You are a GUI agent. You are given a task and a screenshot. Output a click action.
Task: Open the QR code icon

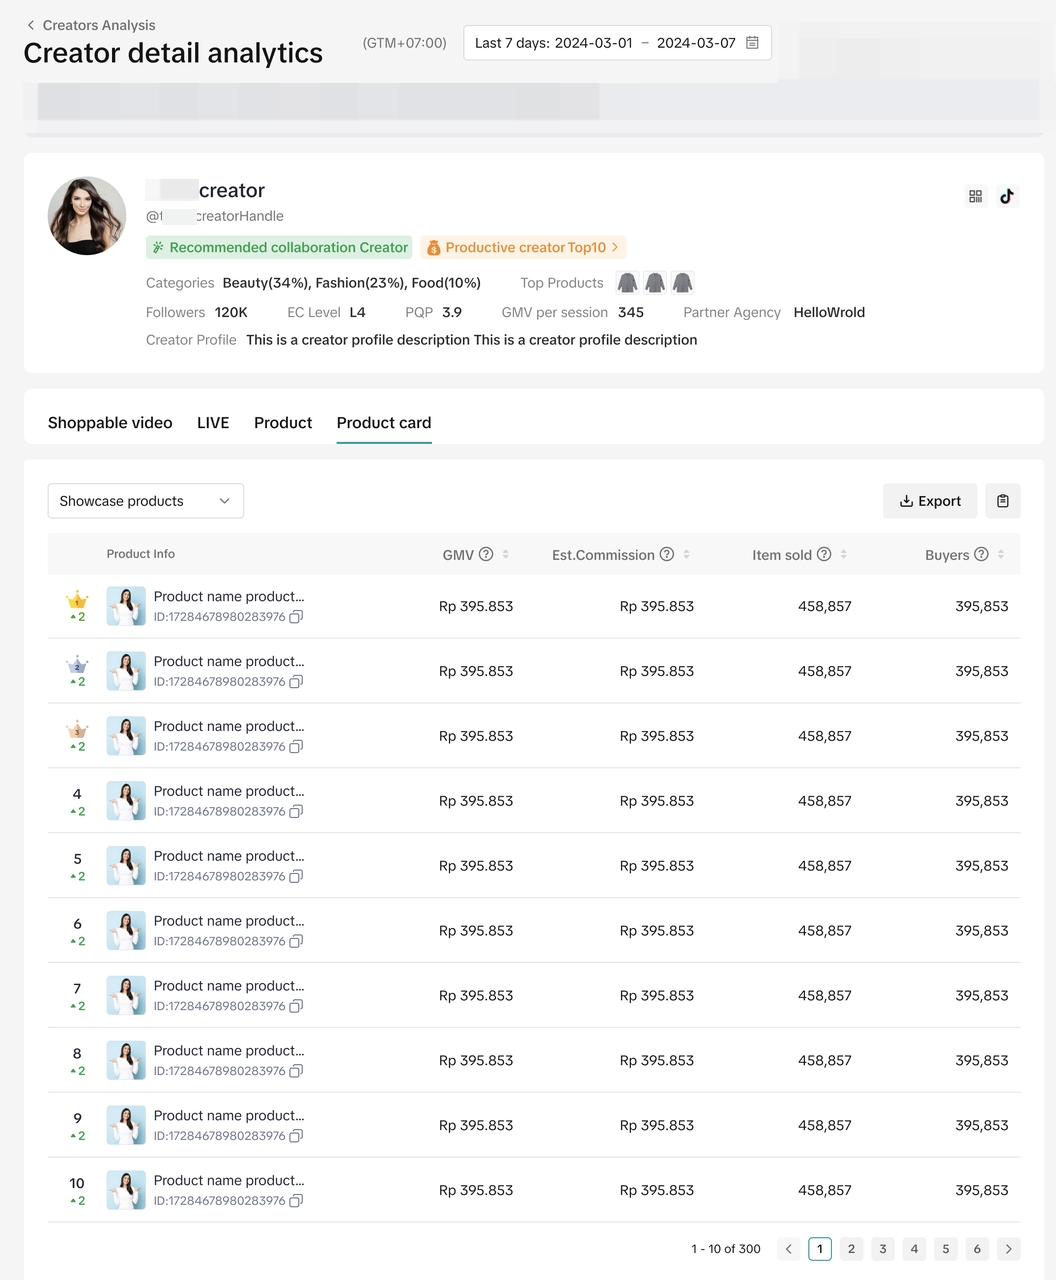pos(975,197)
